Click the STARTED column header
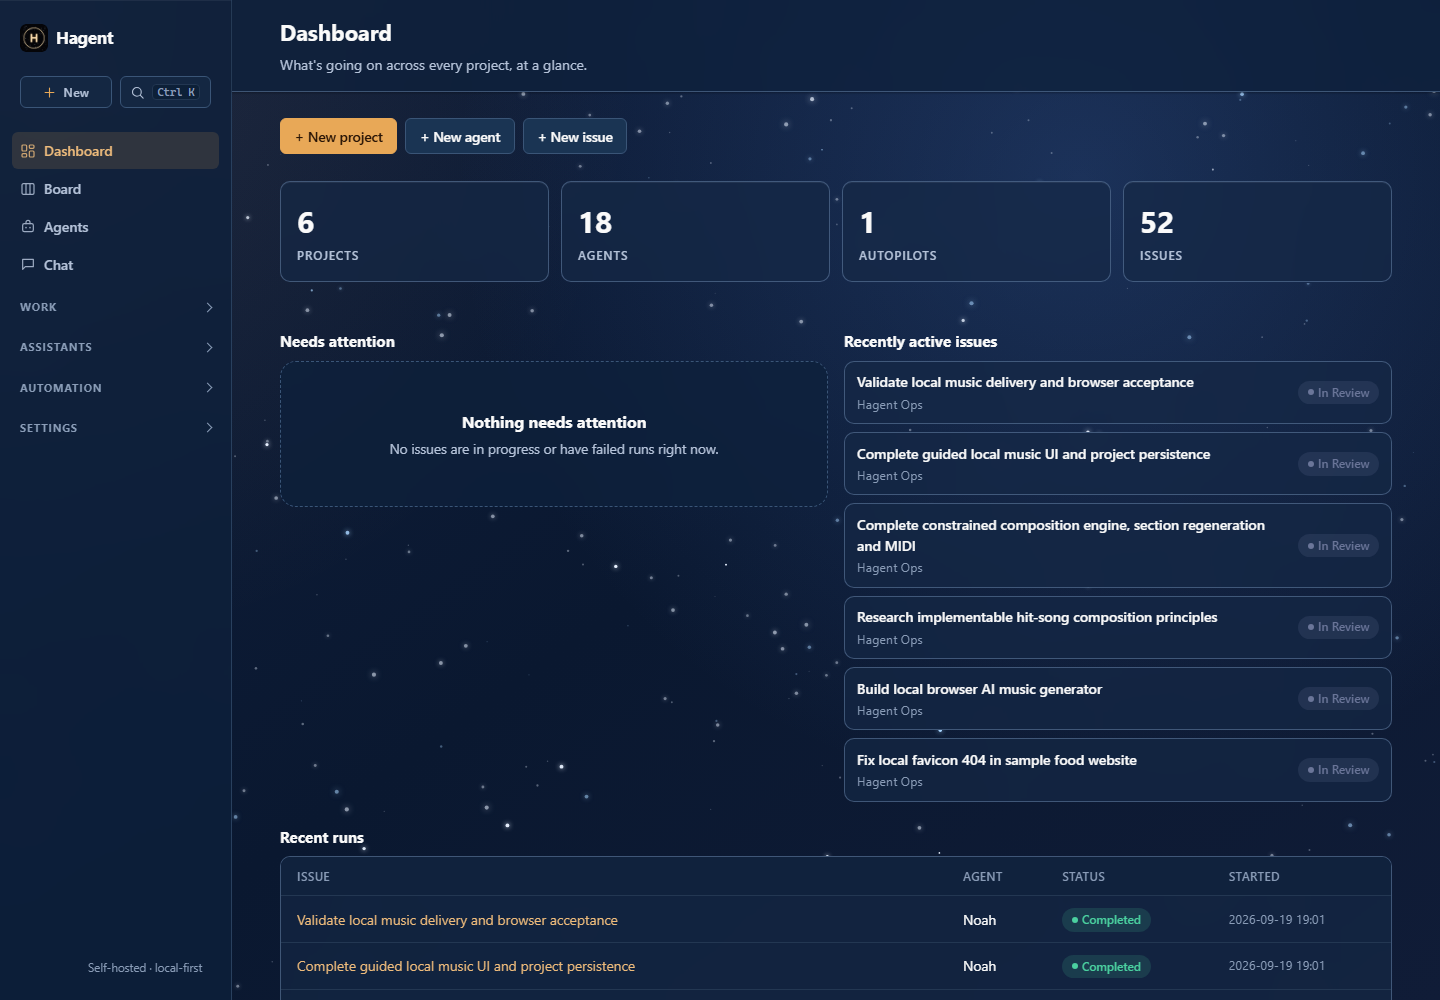 click(1254, 877)
